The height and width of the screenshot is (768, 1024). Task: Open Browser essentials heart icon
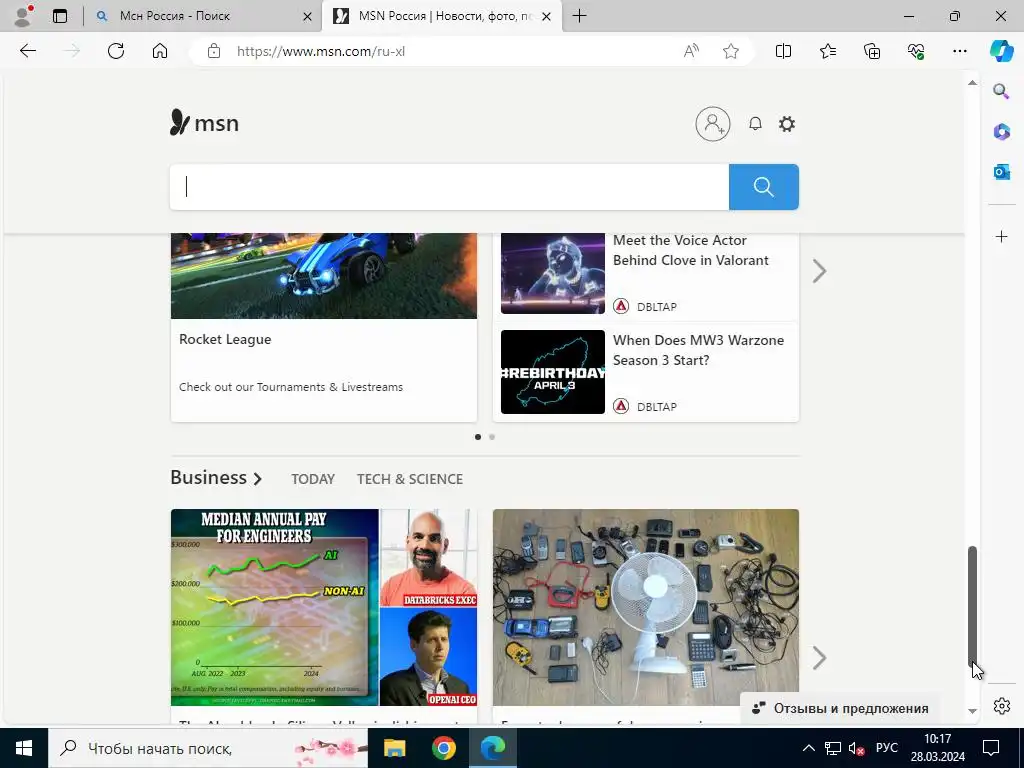[x=916, y=51]
